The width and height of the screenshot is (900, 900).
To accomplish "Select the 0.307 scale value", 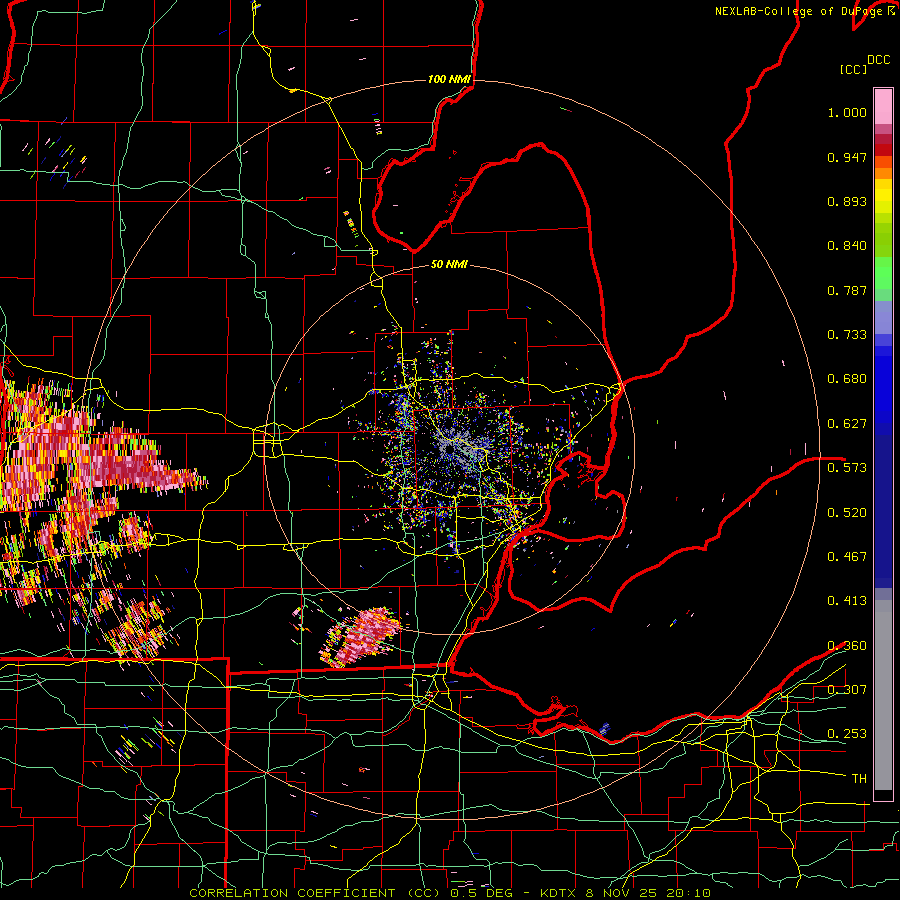I will 847,689.
